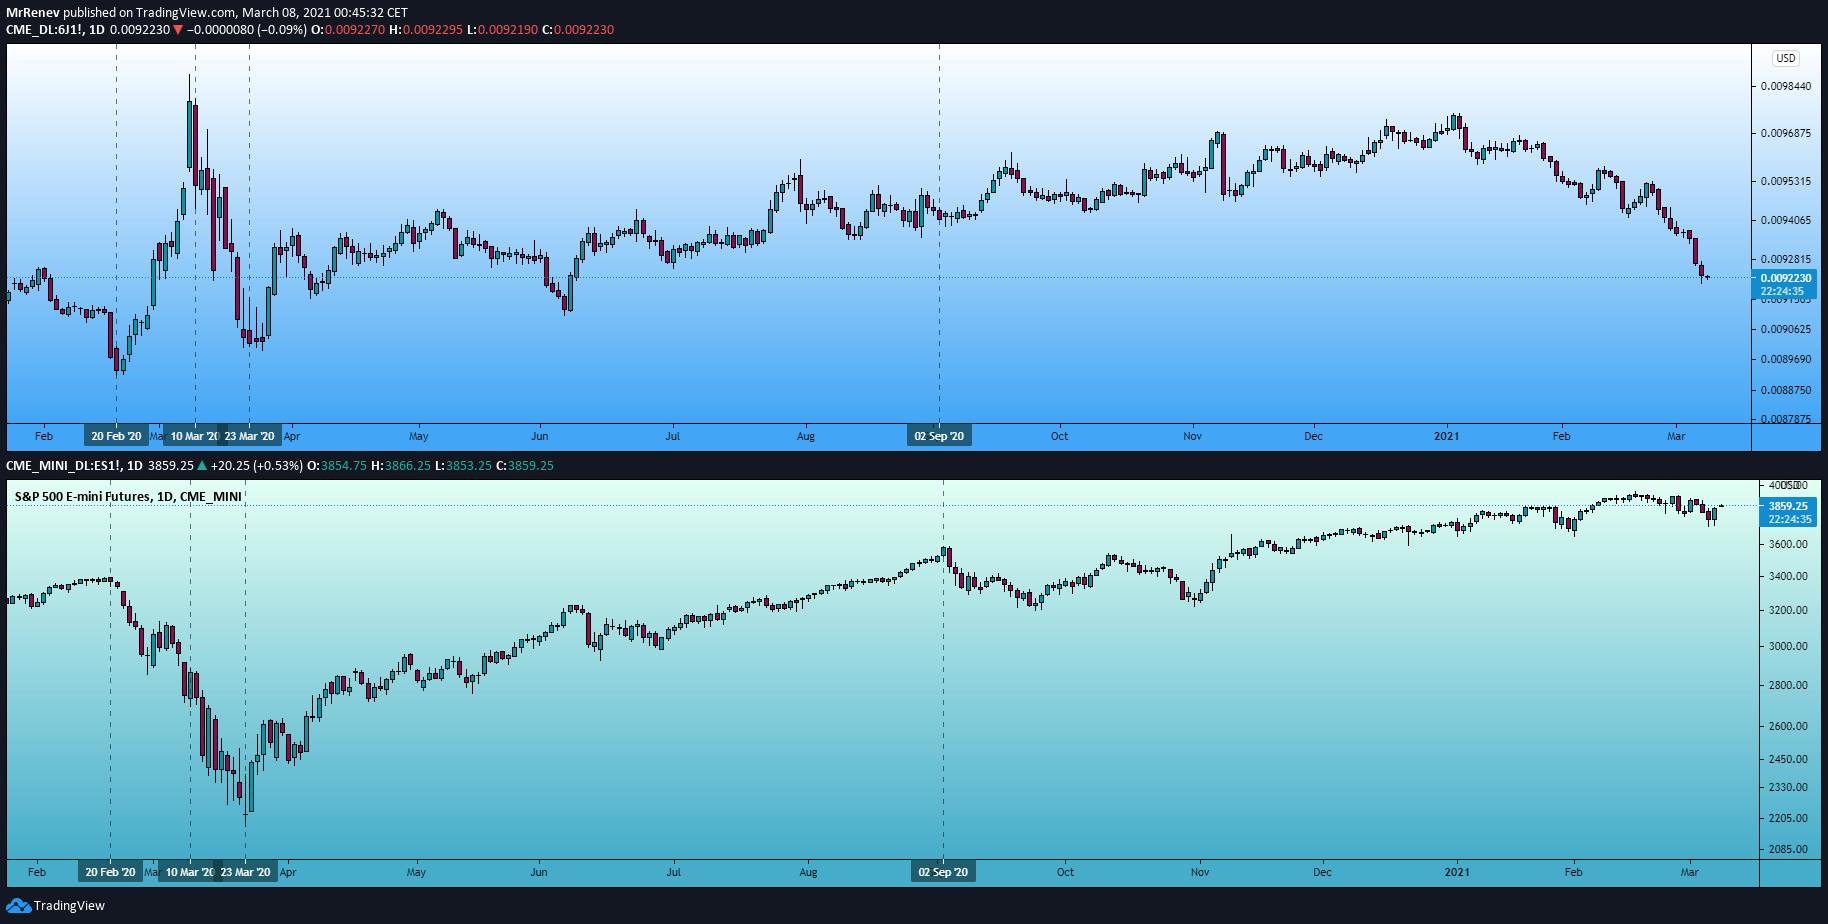Click the 0.0092230 current price label

pos(1785,279)
